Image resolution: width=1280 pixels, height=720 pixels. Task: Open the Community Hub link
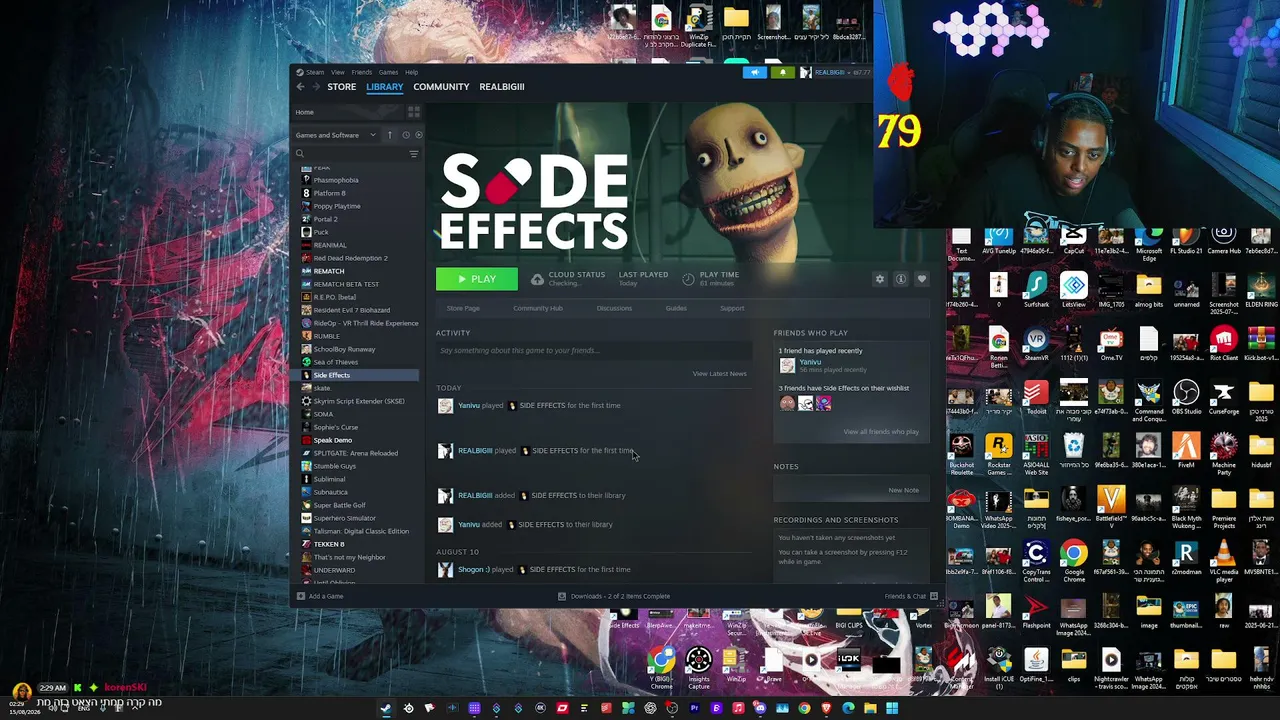point(538,308)
